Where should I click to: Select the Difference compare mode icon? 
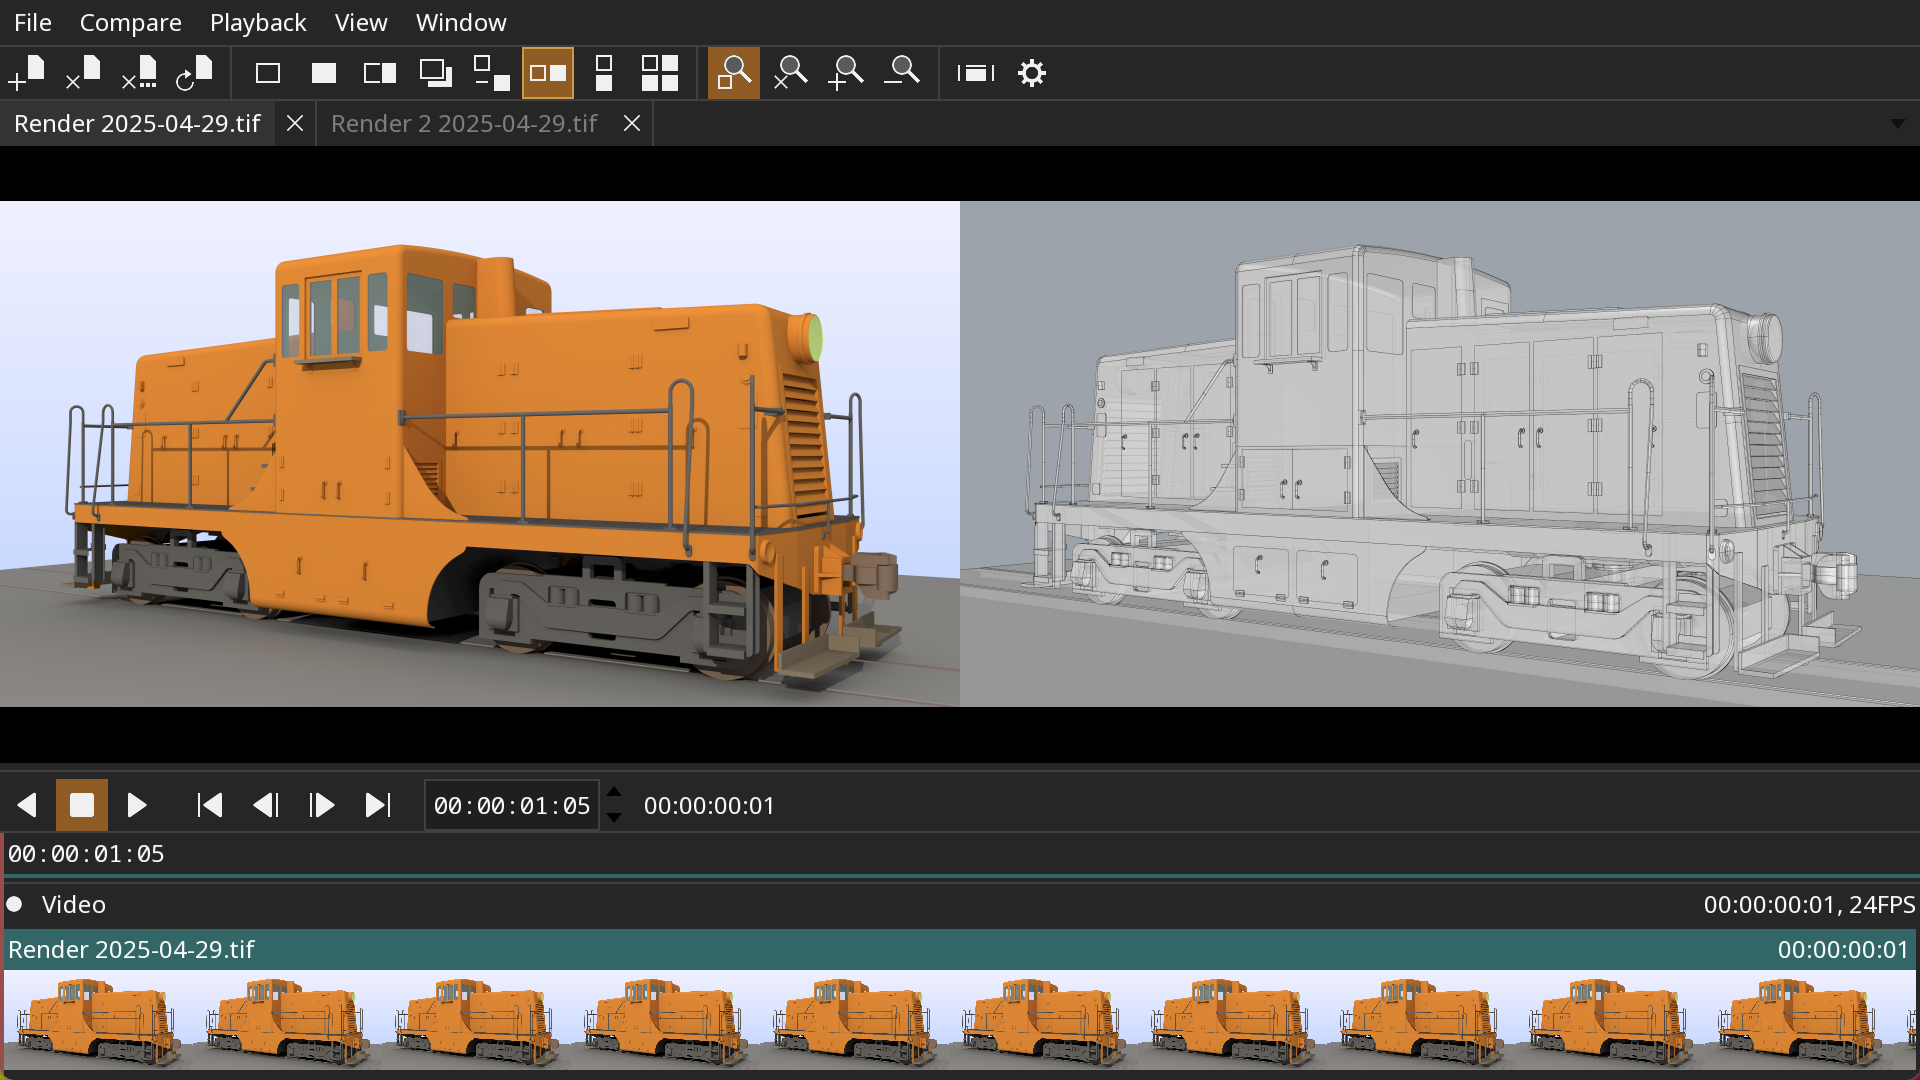click(492, 73)
